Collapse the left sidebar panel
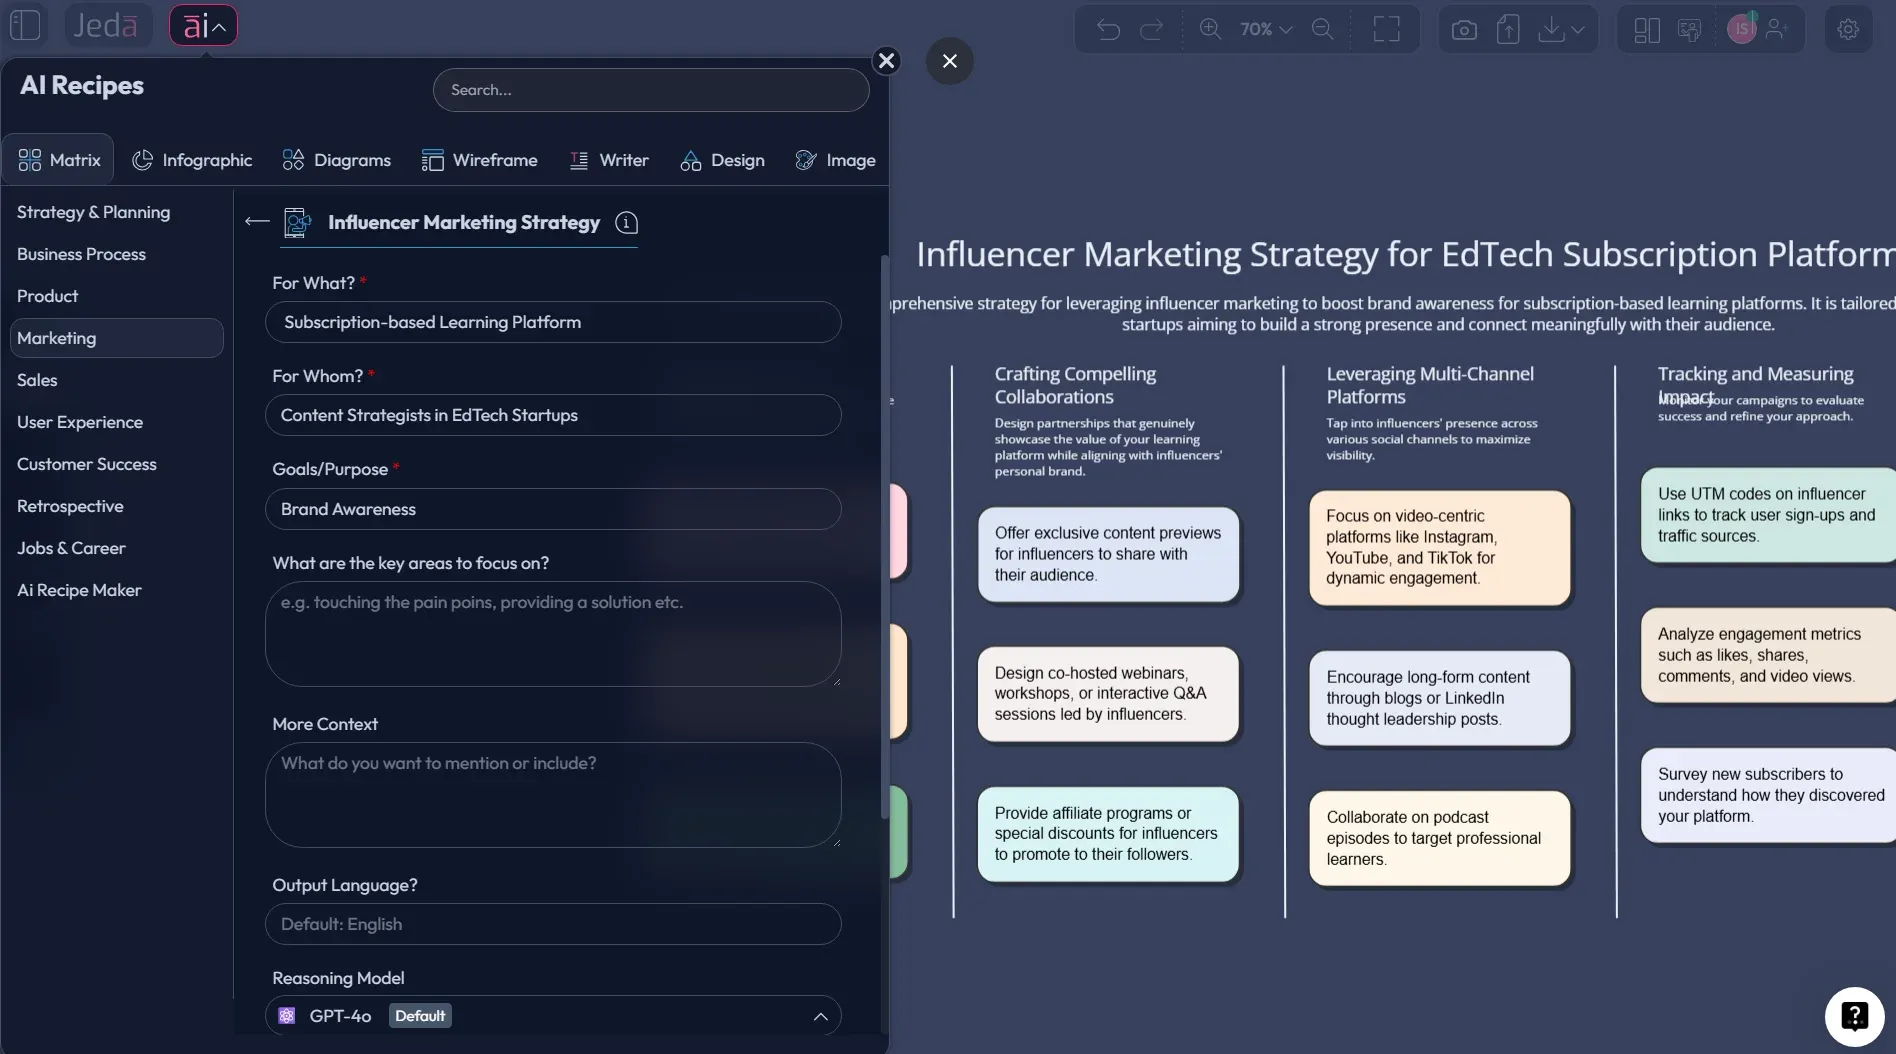The height and width of the screenshot is (1054, 1896). point(25,25)
